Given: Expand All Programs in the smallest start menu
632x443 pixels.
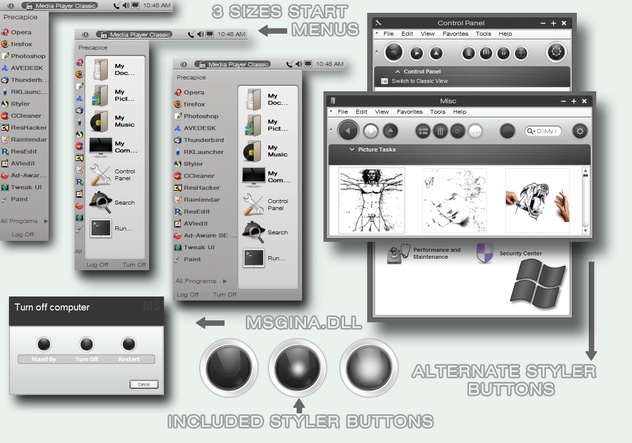Looking at the screenshot, I should click(24, 221).
